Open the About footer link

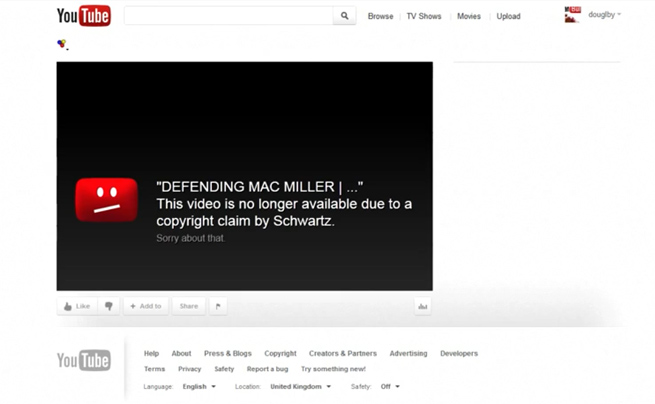(x=181, y=353)
